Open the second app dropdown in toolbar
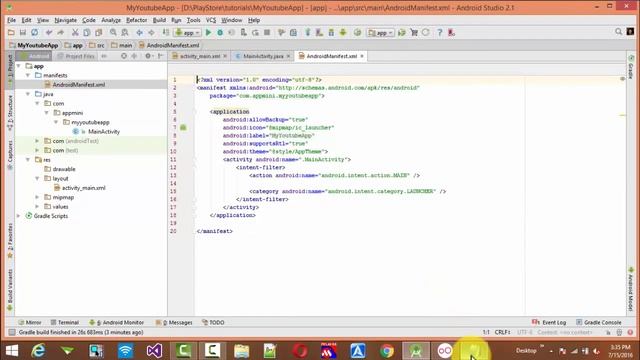640x360 pixels. pos(380,32)
